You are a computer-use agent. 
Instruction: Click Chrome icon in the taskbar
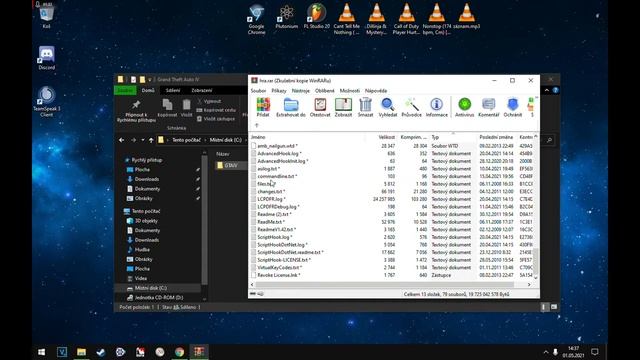[x=179, y=352]
